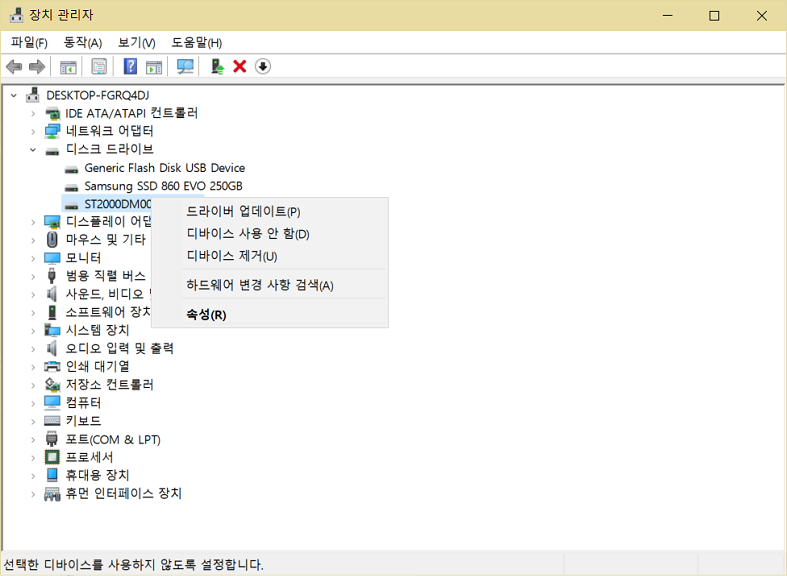
Task: Open the 도움말(H) menu
Action: 197,42
